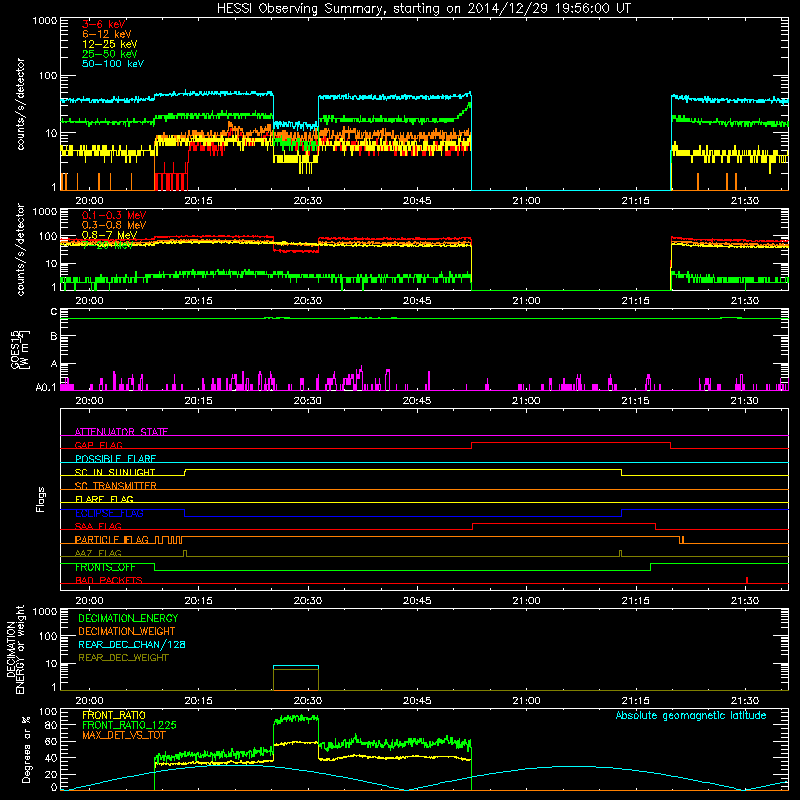Screen dimensions: 800x800
Task: Click the REAR_DEC_CHAN/128 legend label
Action: coord(132,644)
